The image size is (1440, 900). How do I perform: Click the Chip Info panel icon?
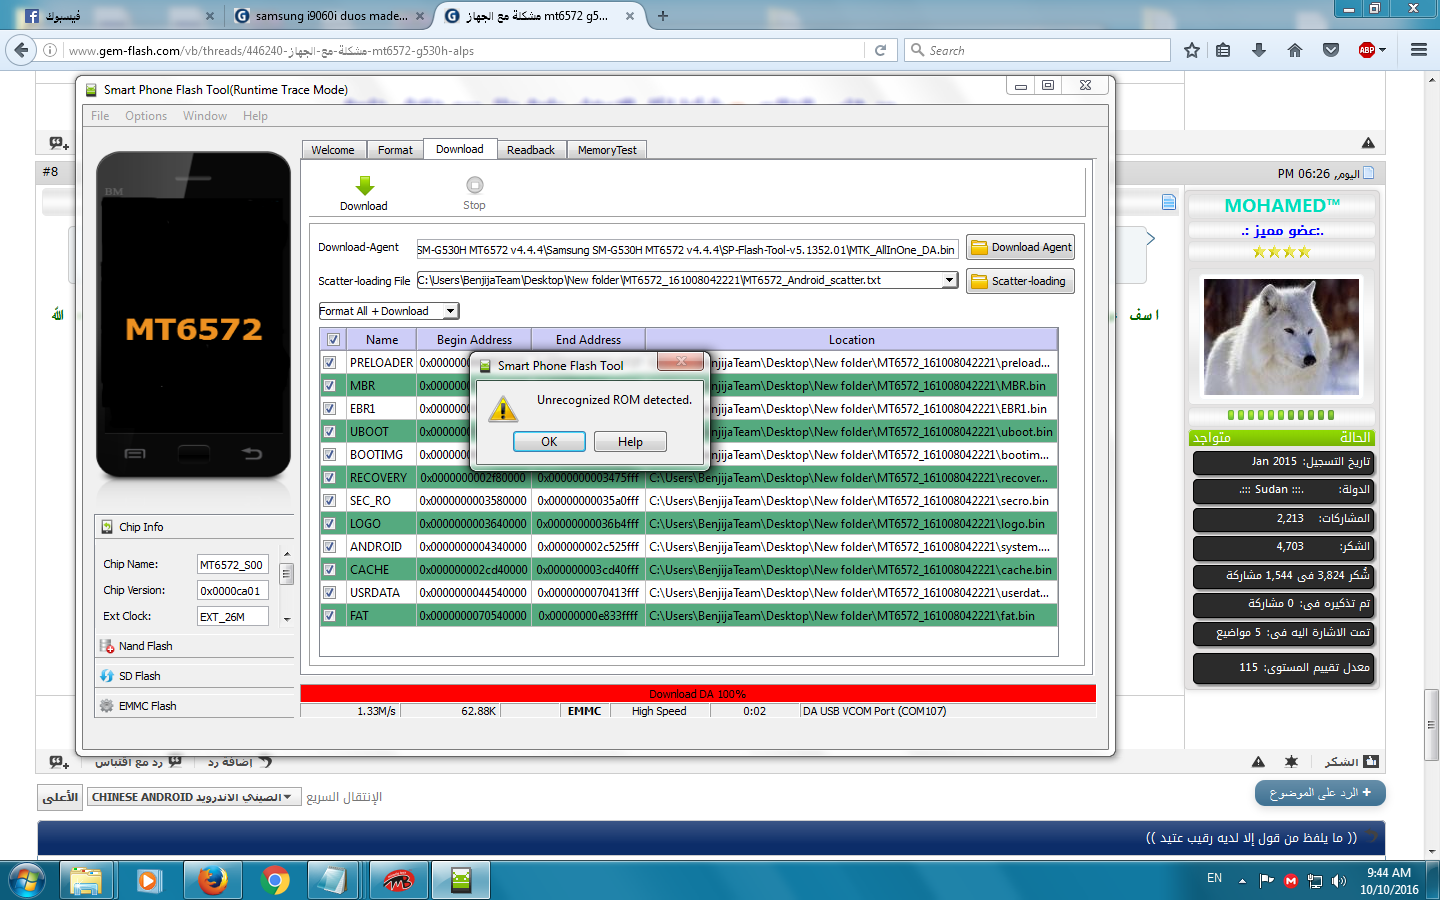pyautogui.click(x=107, y=527)
